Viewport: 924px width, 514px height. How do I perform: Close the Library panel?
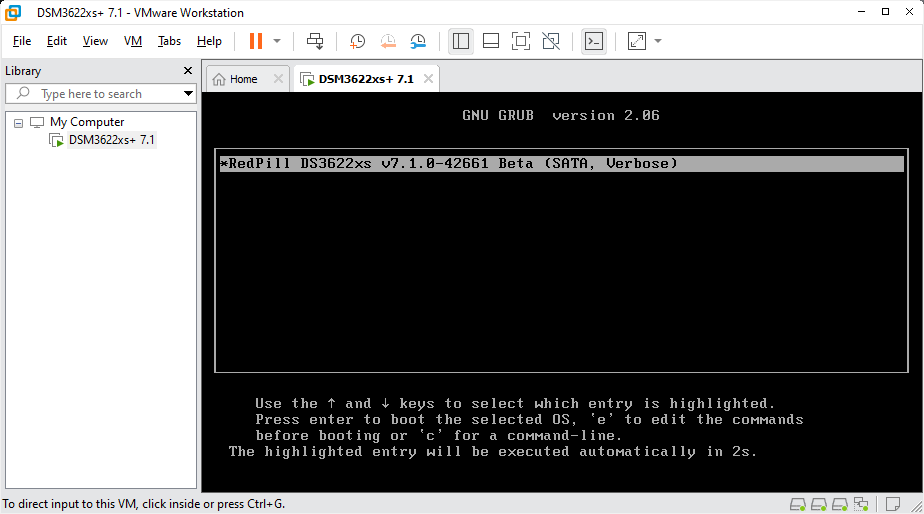188,71
